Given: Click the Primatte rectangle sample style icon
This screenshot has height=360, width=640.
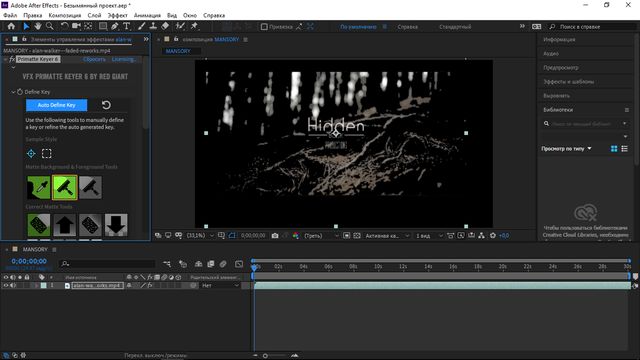Looking at the screenshot, I should point(47,153).
